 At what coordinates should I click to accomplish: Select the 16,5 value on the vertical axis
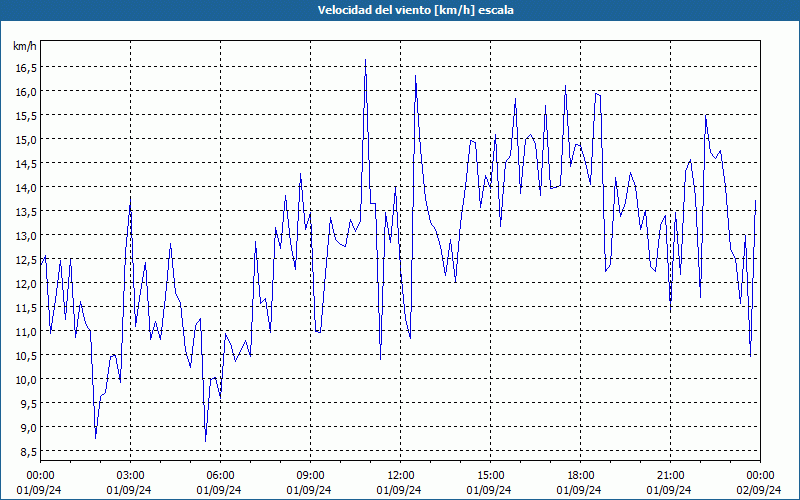tap(24, 67)
